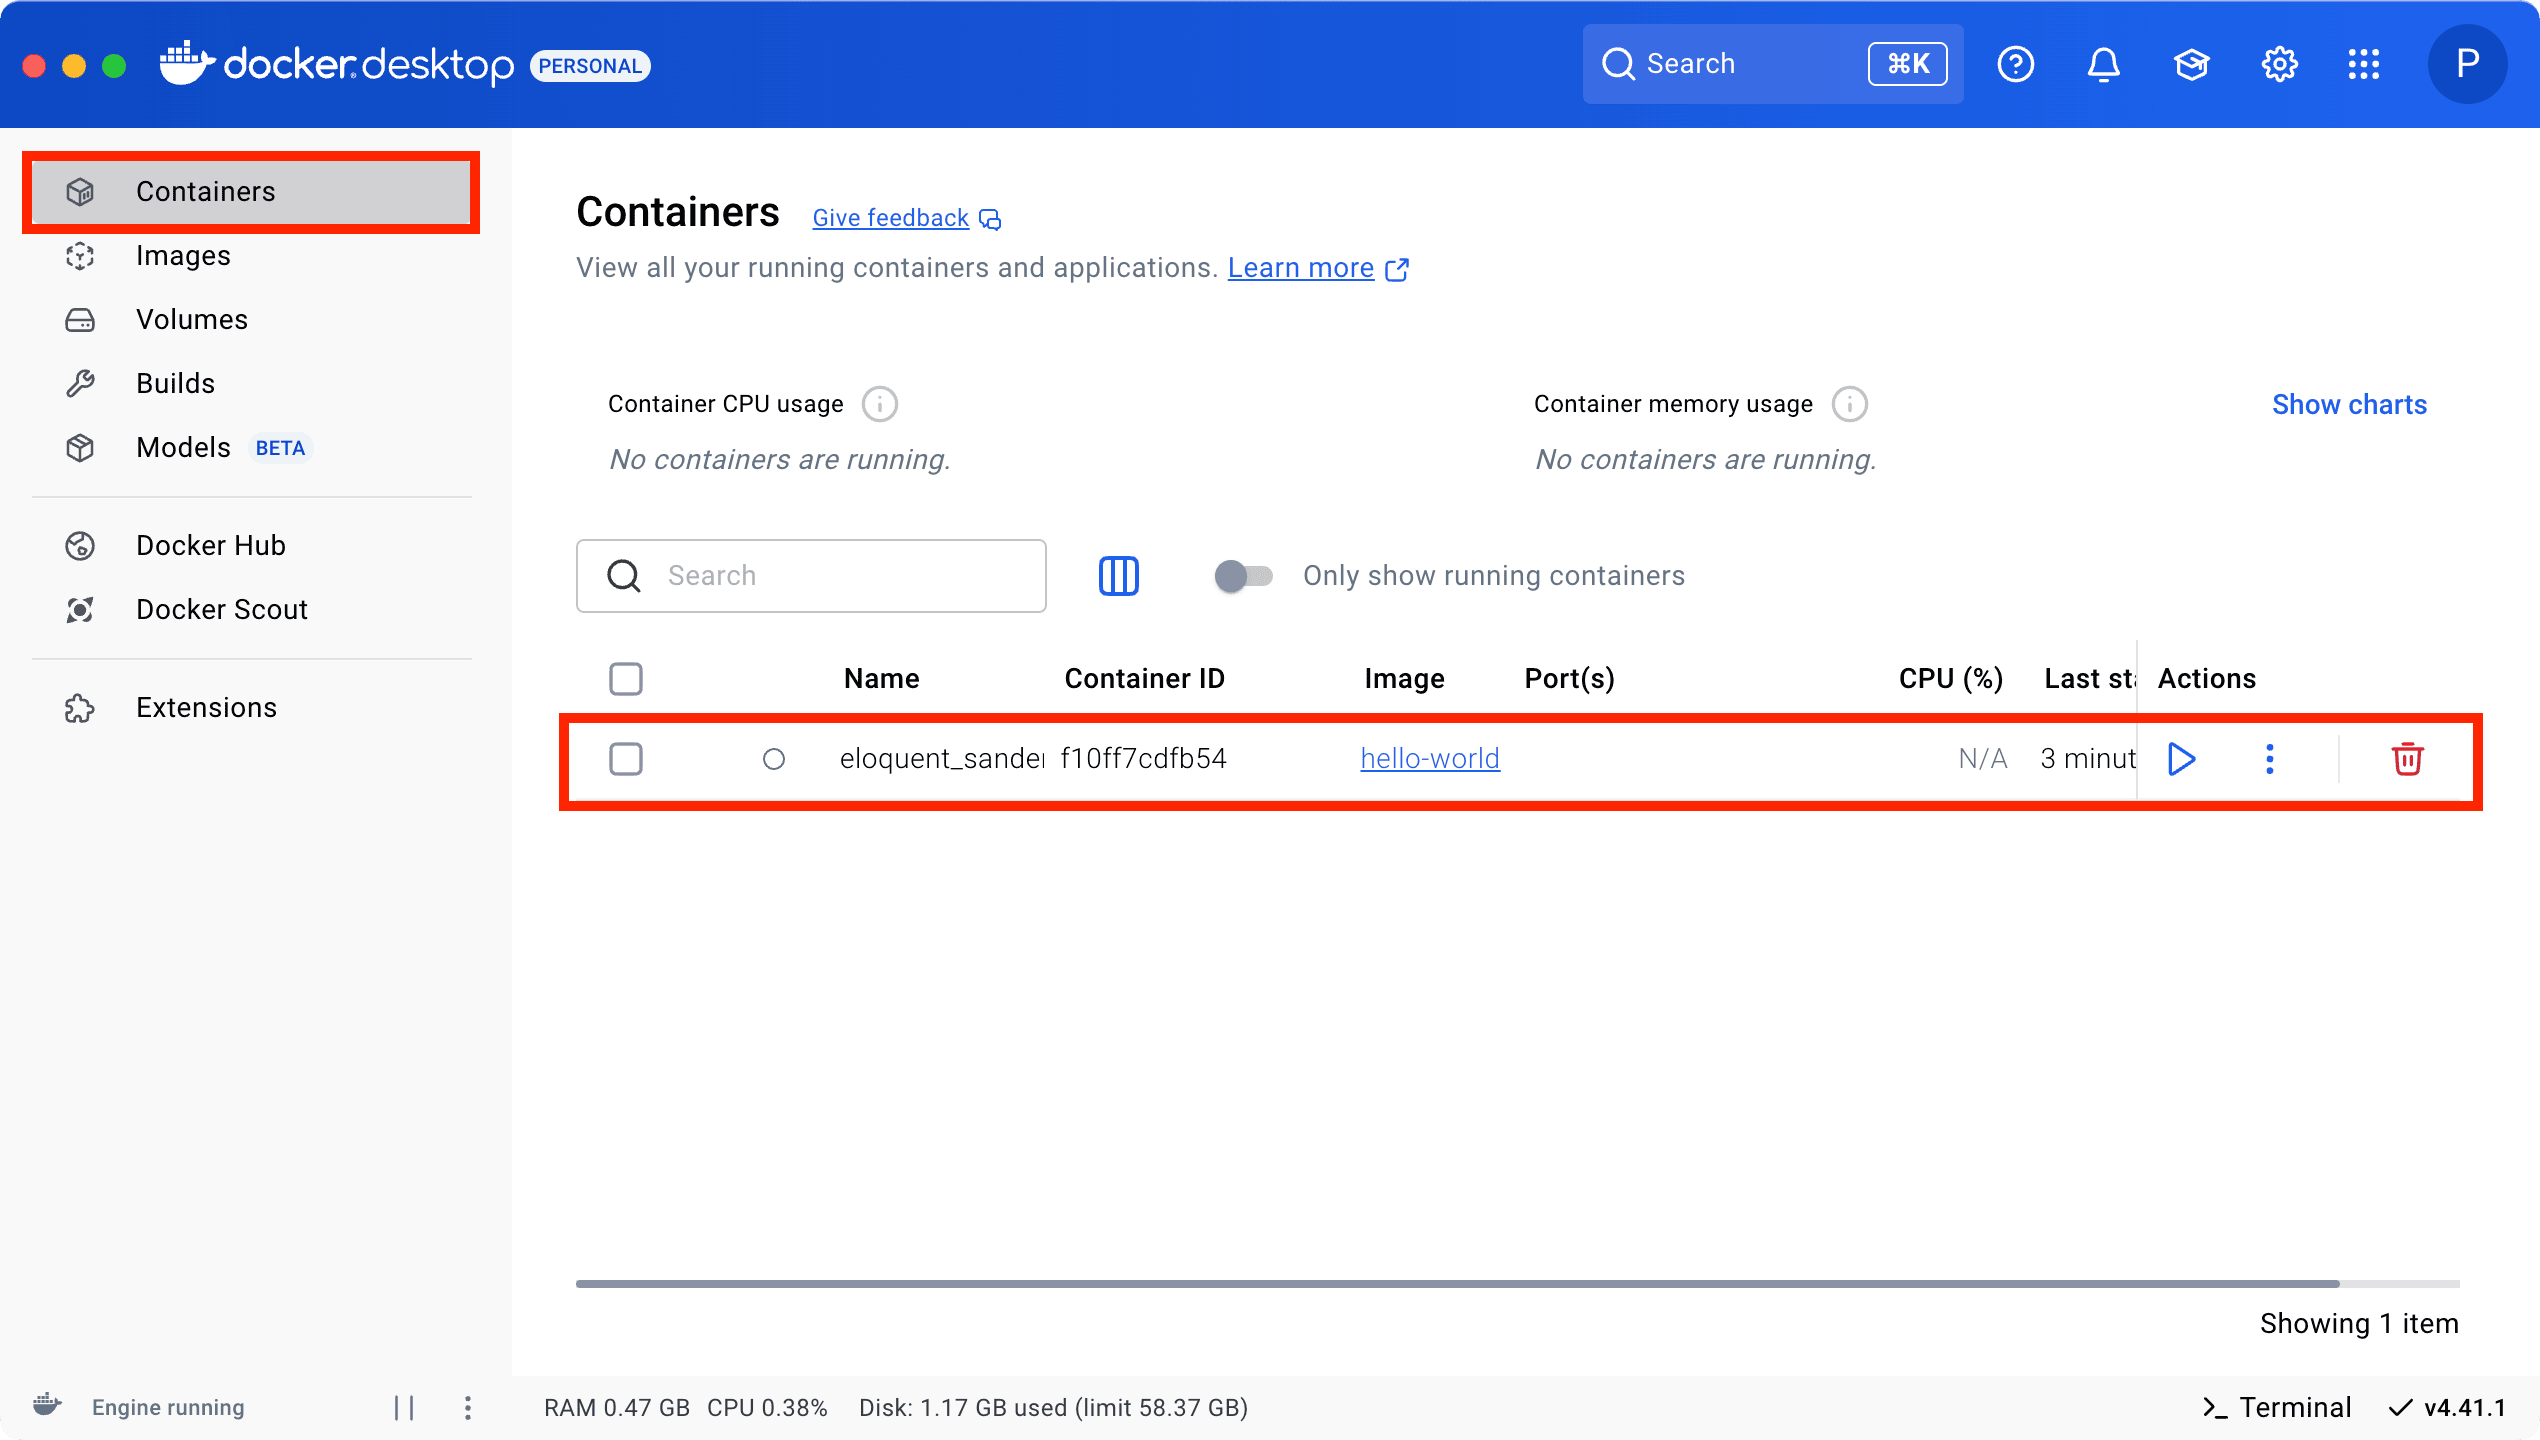Toggle Only show running containers switch
The height and width of the screenshot is (1440, 2540).
[x=1243, y=576]
